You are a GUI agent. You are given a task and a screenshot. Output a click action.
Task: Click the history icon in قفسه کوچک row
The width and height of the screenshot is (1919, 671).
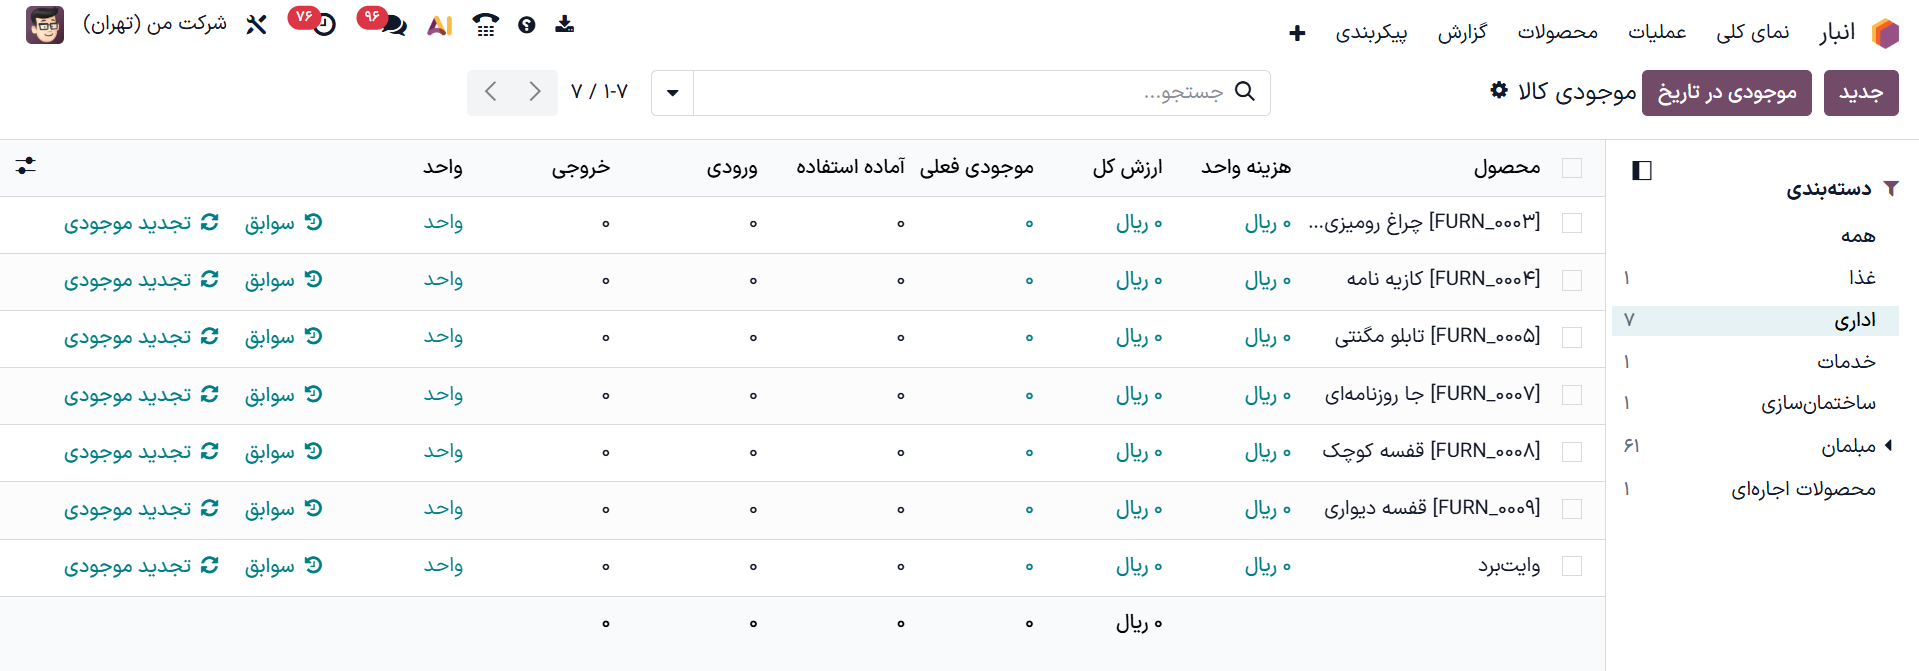313,451
